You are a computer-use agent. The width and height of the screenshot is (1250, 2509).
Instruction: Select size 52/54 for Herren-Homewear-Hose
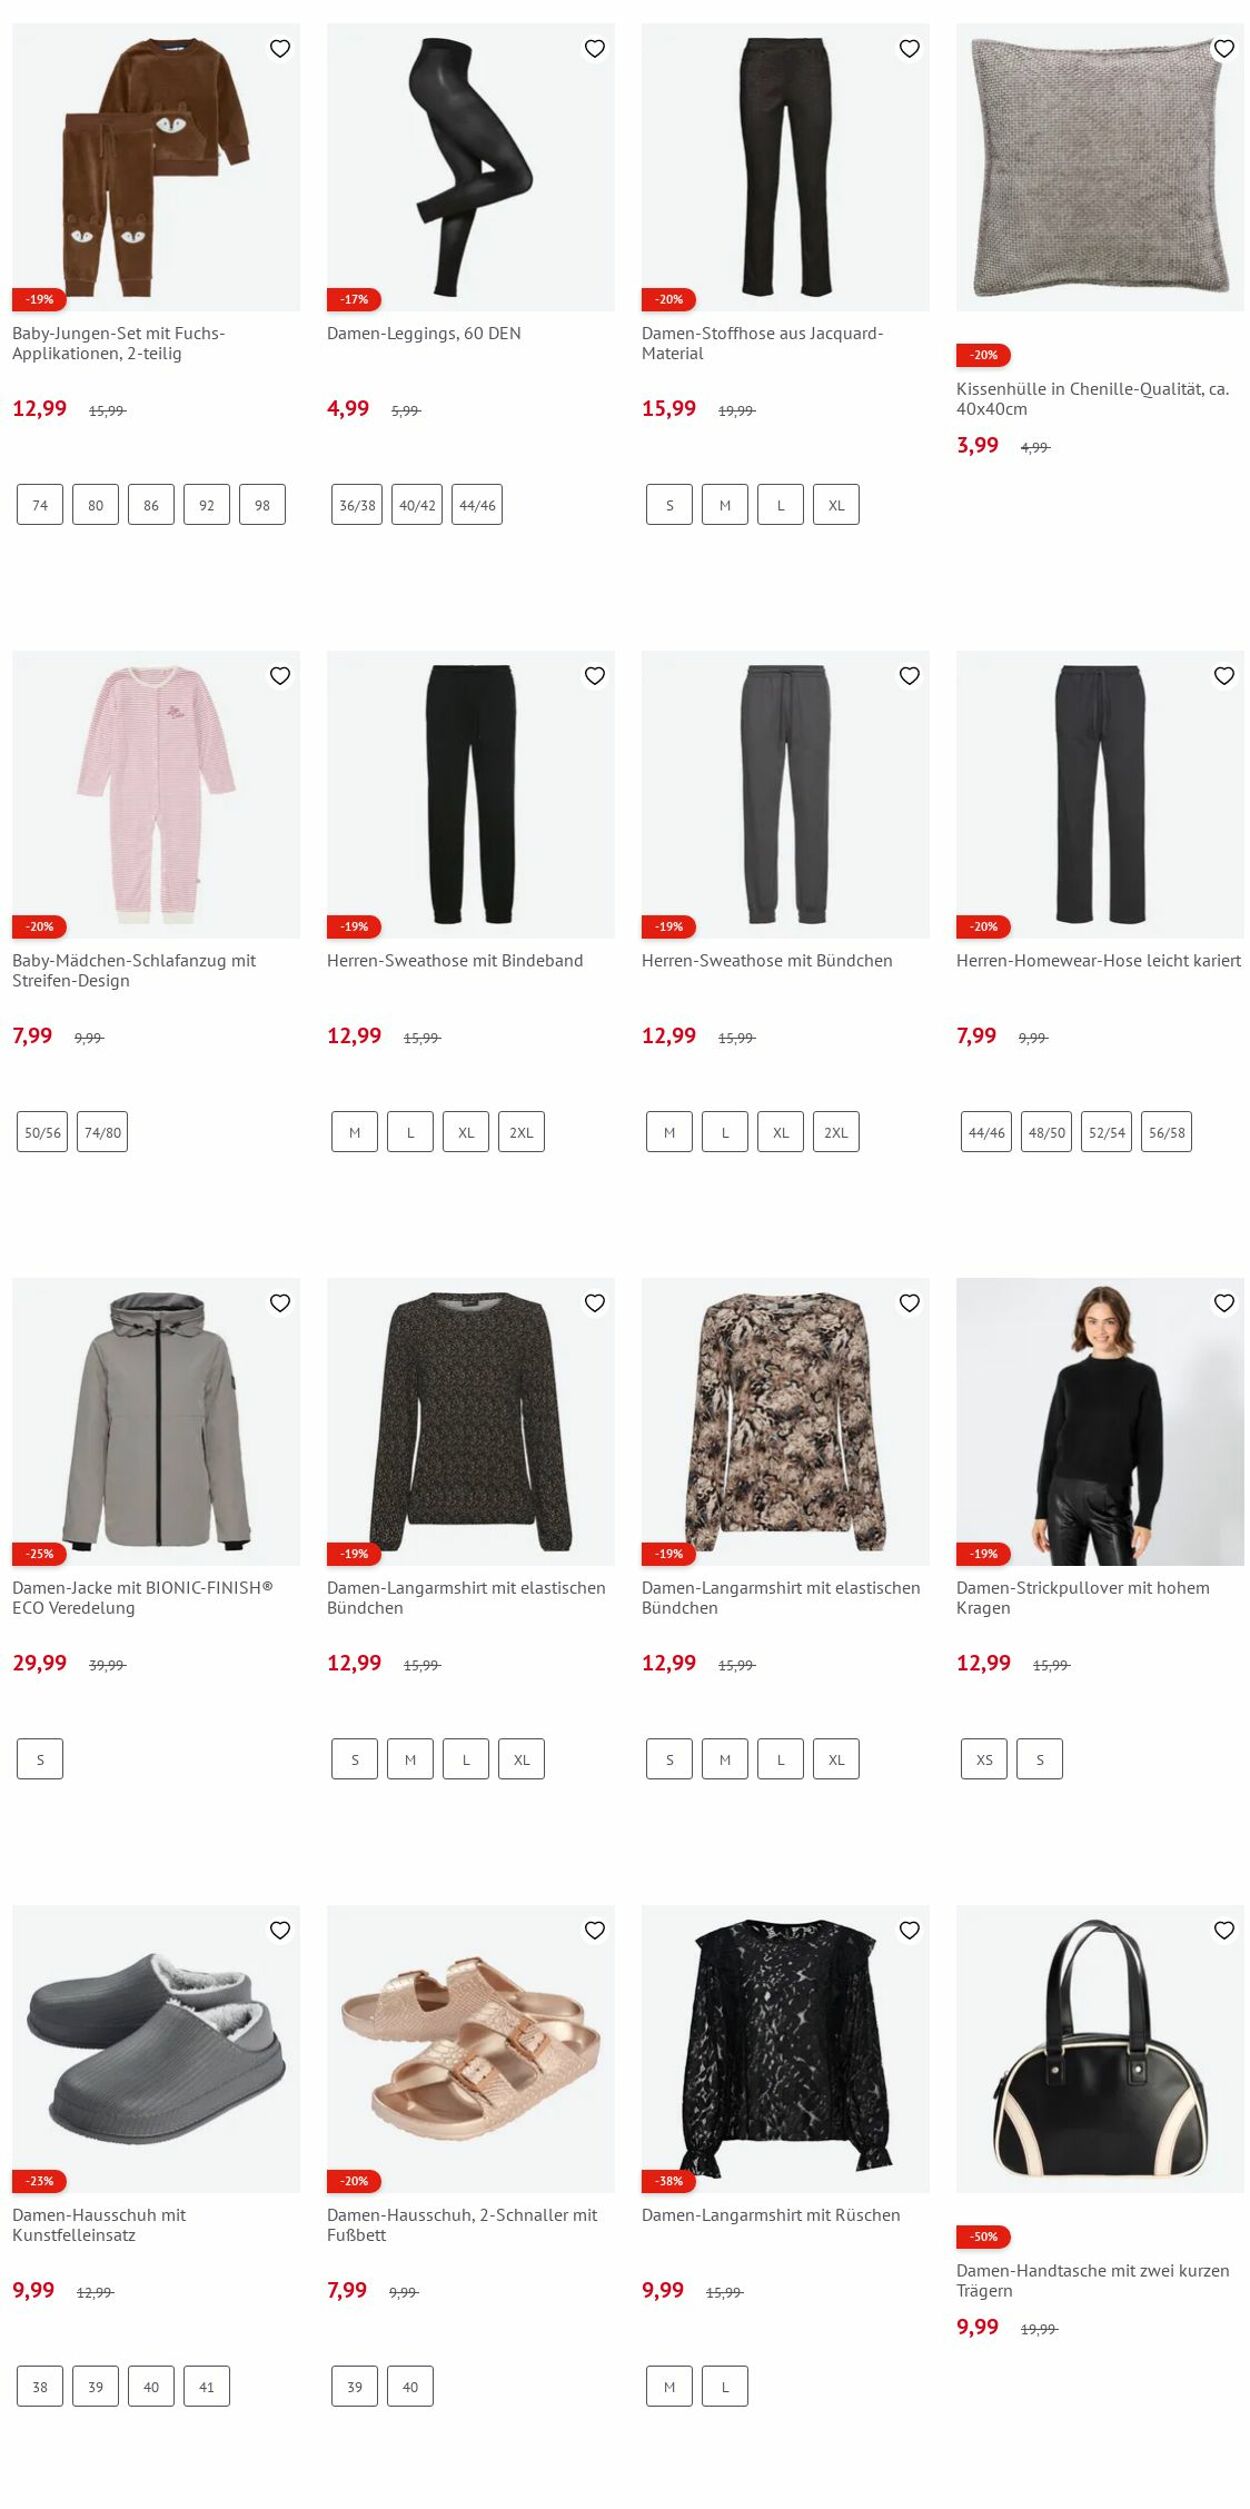click(1106, 1132)
